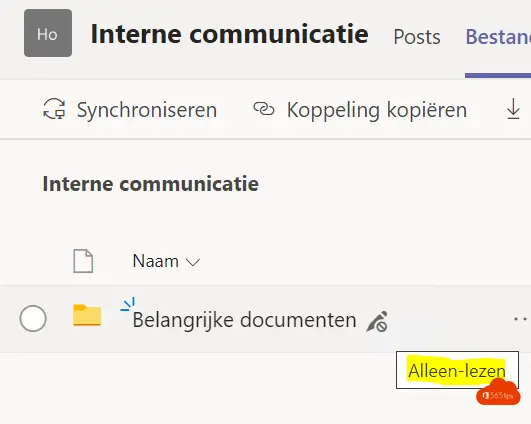Screen dimensions: 531x424
Task: Click the read-only pencil icon beside folder name
Action: click(x=377, y=321)
